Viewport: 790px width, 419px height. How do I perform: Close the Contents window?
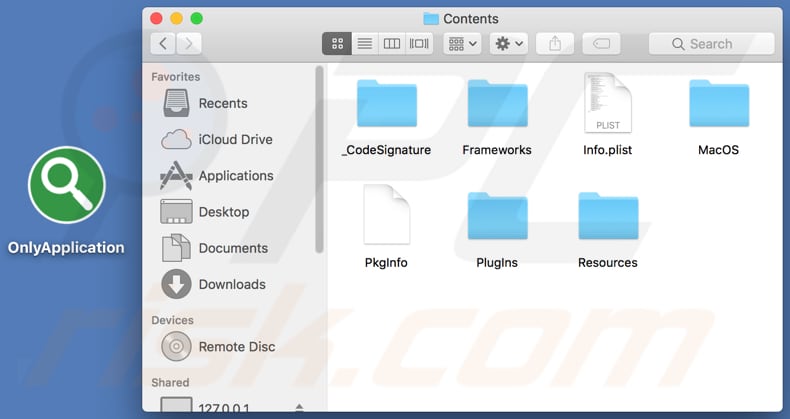pos(157,19)
